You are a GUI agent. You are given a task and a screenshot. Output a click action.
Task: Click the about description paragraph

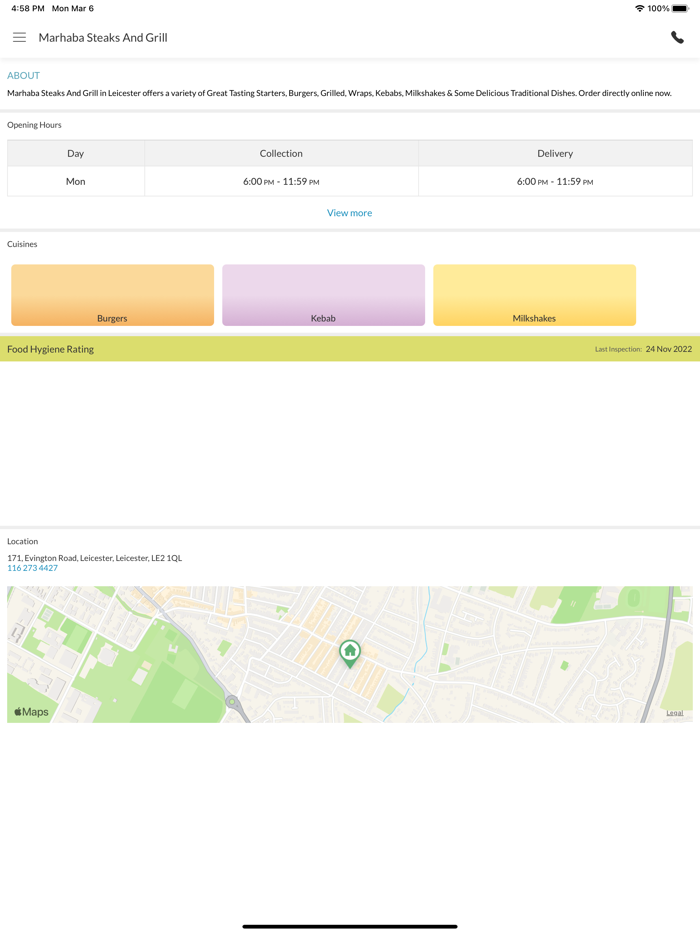coord(340,93)
